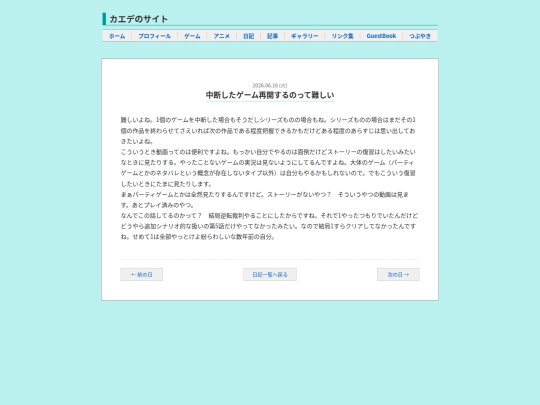Return via 日記一覧へ戻る button

270,274
